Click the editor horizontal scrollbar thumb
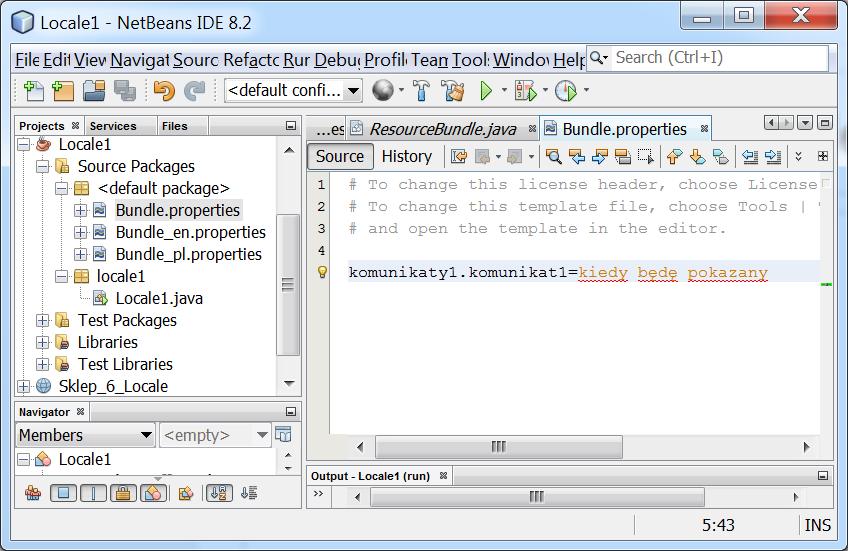The image size is (848, 551). click(499, 447)
